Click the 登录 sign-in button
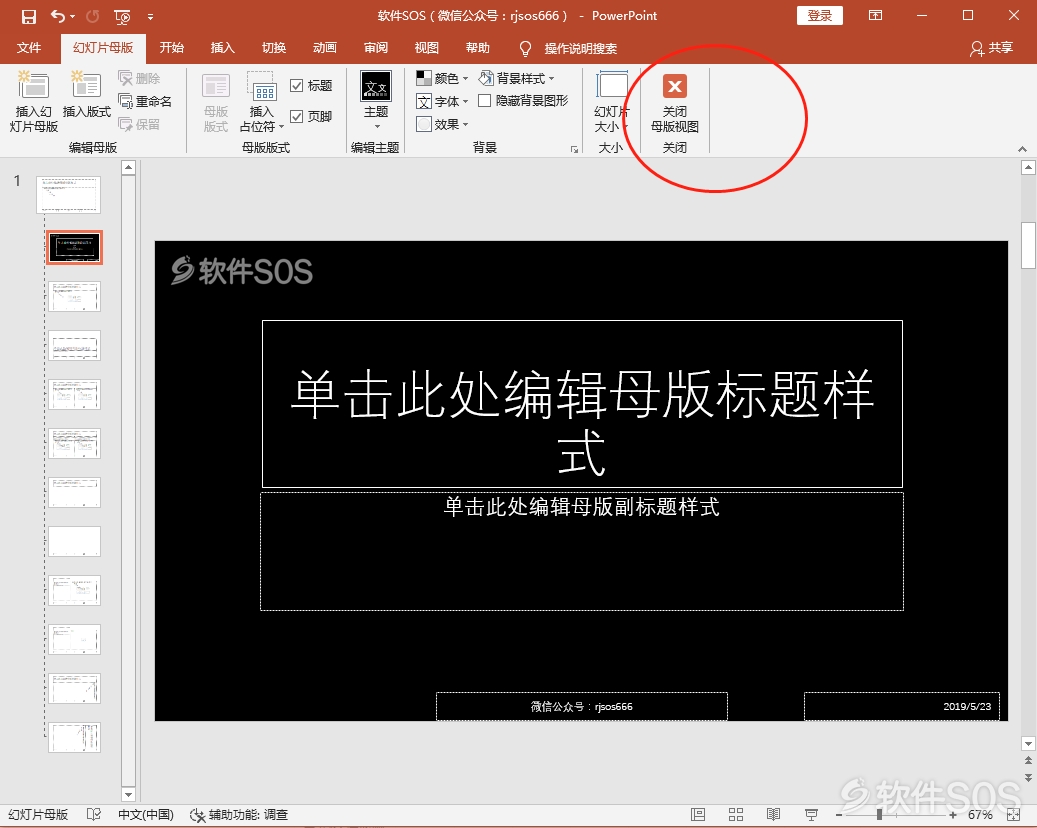 819,16
